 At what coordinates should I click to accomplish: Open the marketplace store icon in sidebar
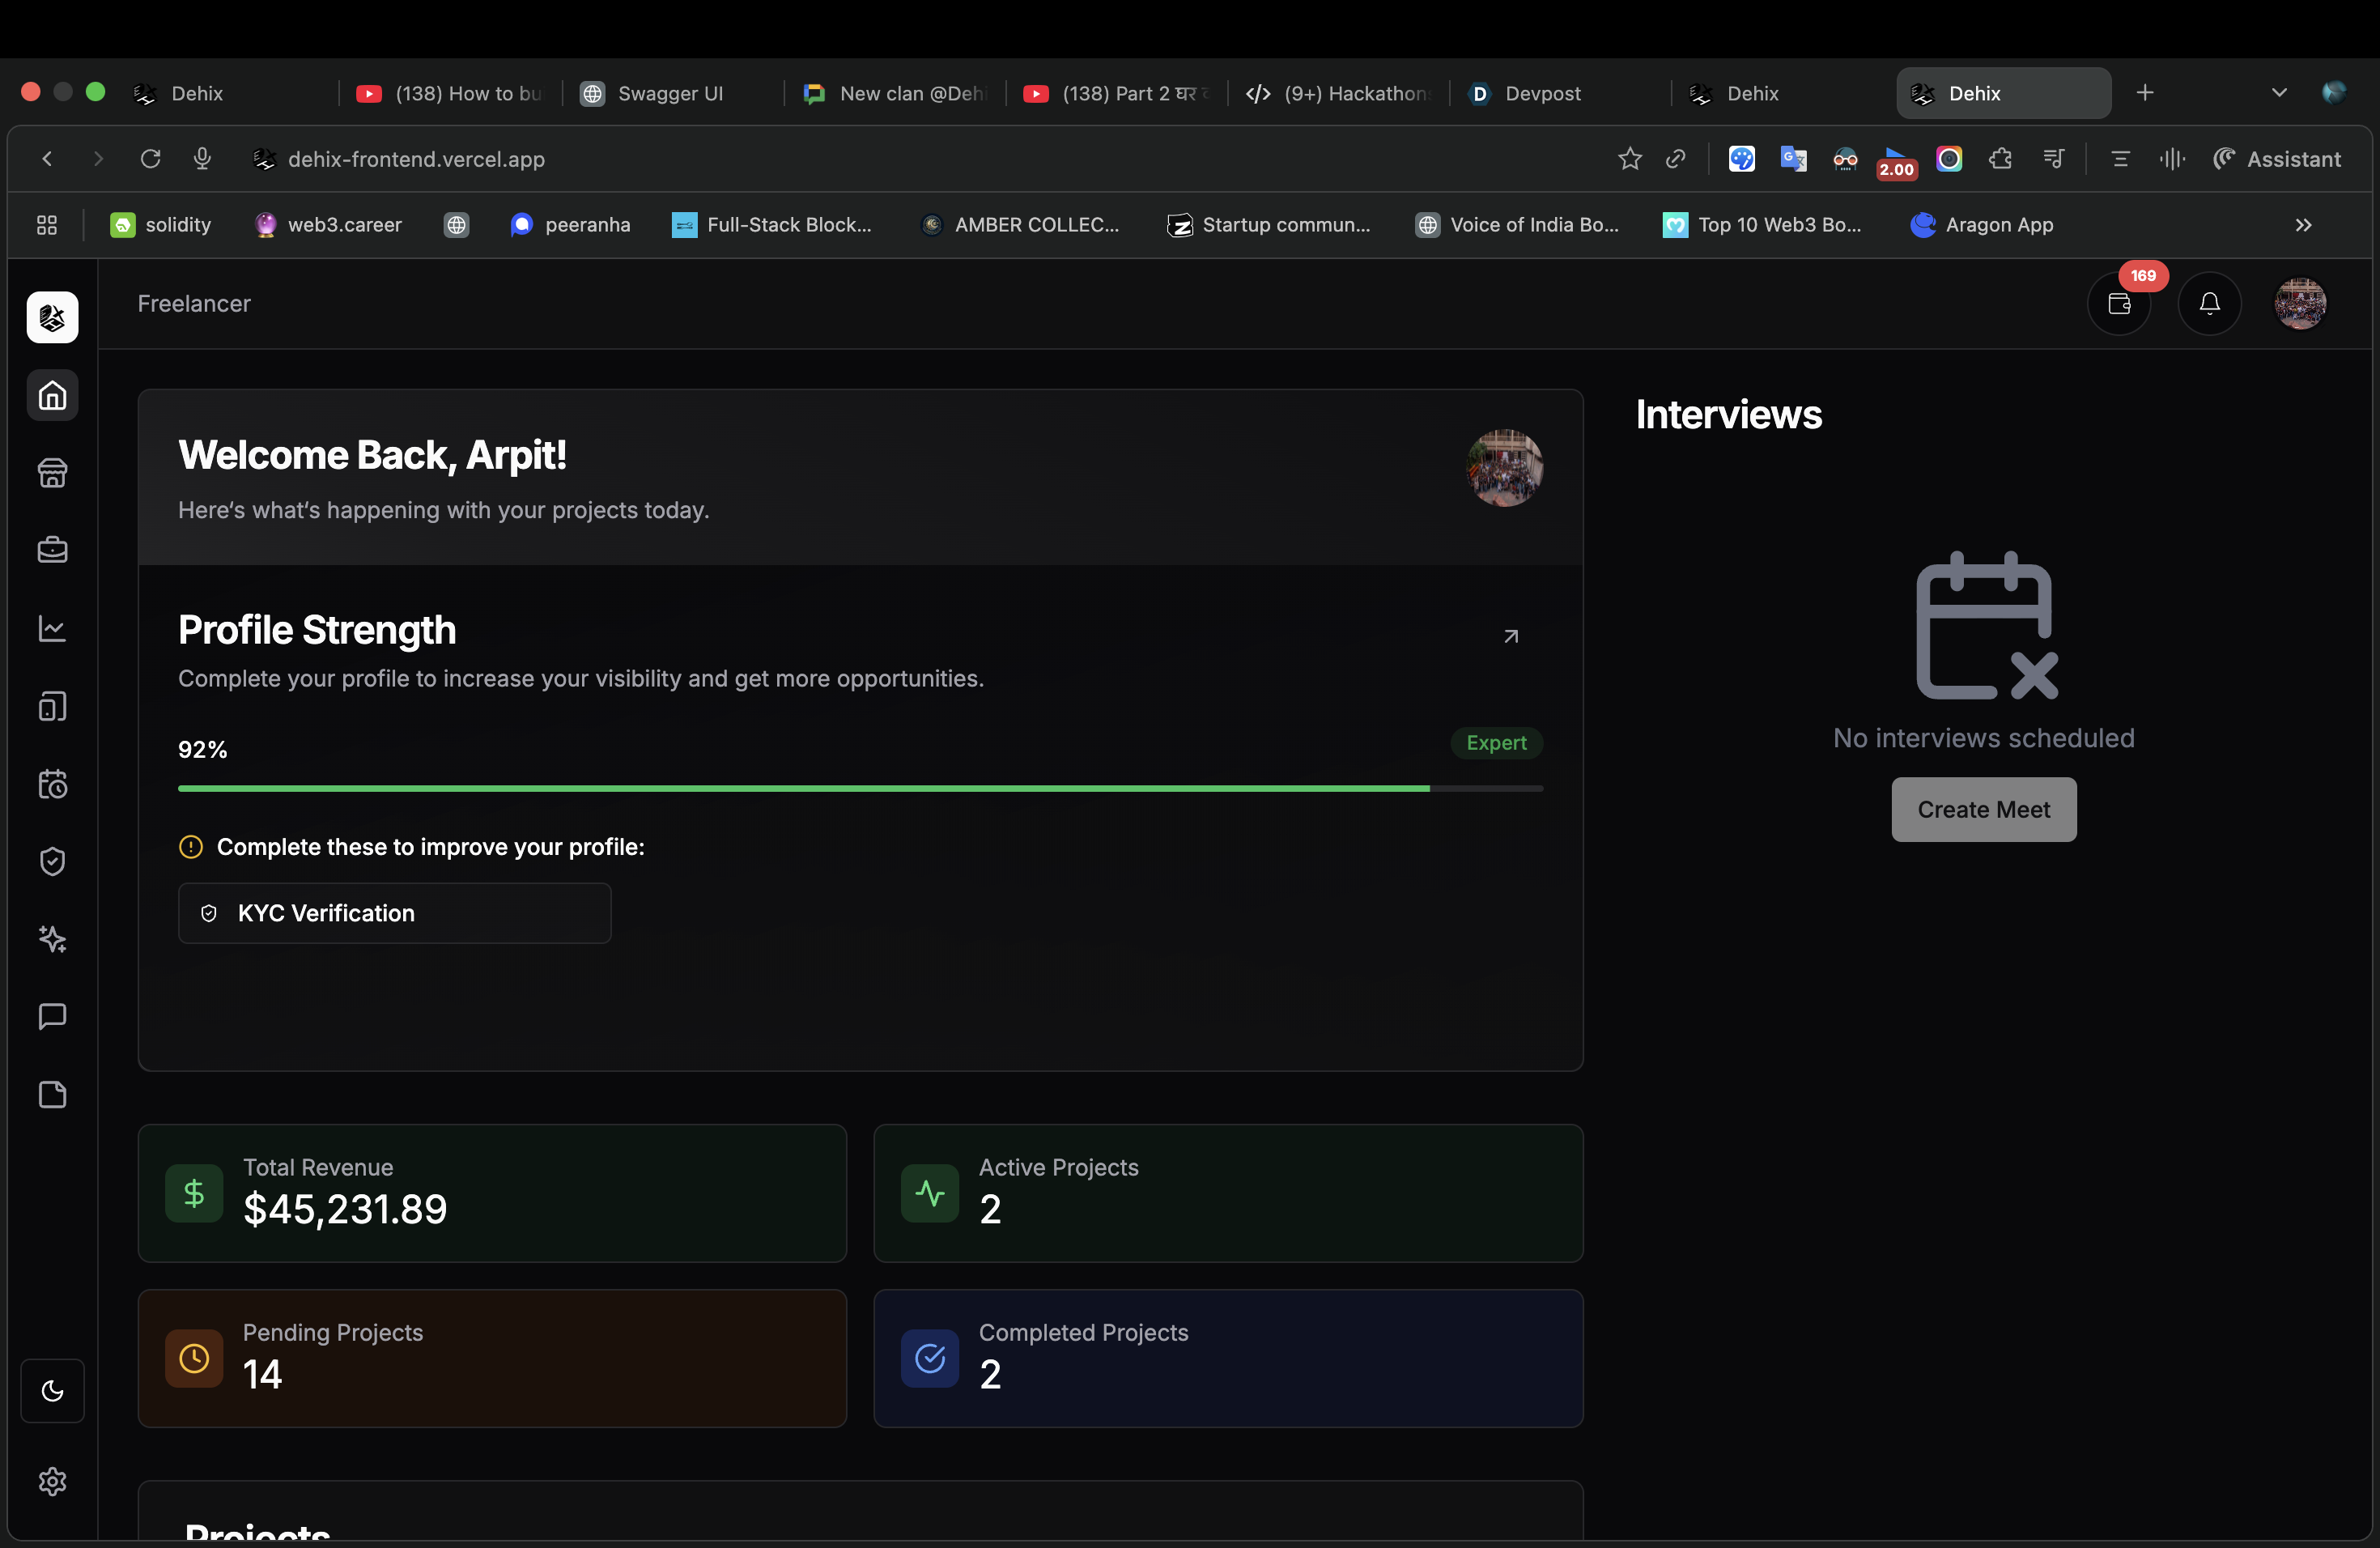coord(52,472)
